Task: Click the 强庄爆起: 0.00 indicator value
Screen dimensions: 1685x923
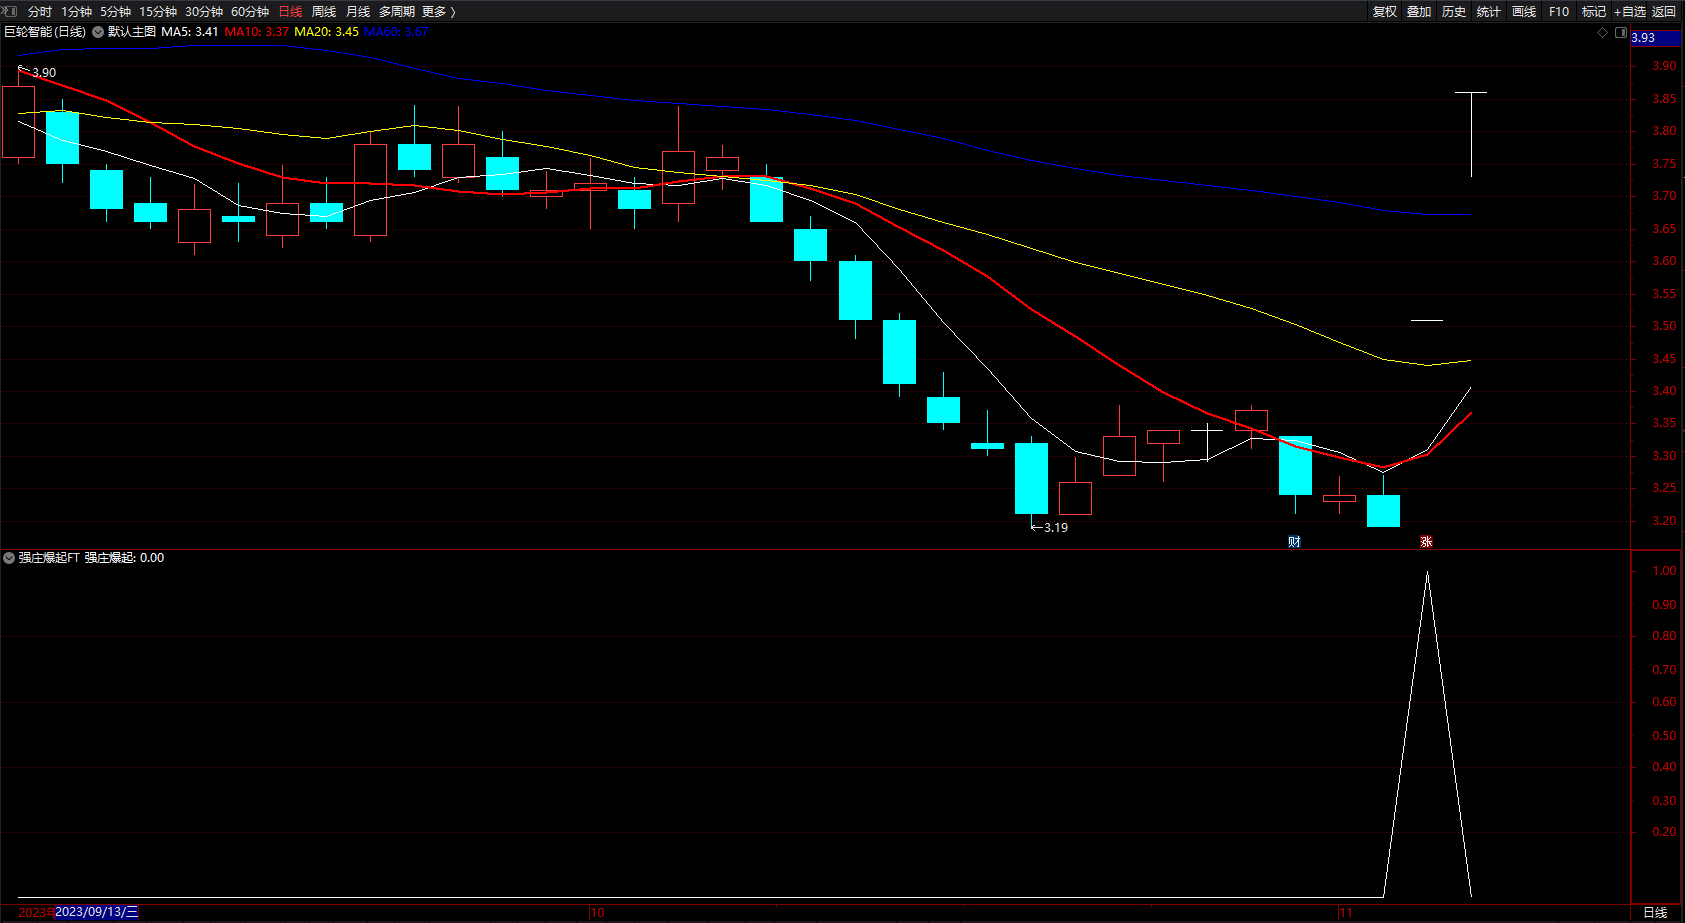Action: click(x=124, y=558)
